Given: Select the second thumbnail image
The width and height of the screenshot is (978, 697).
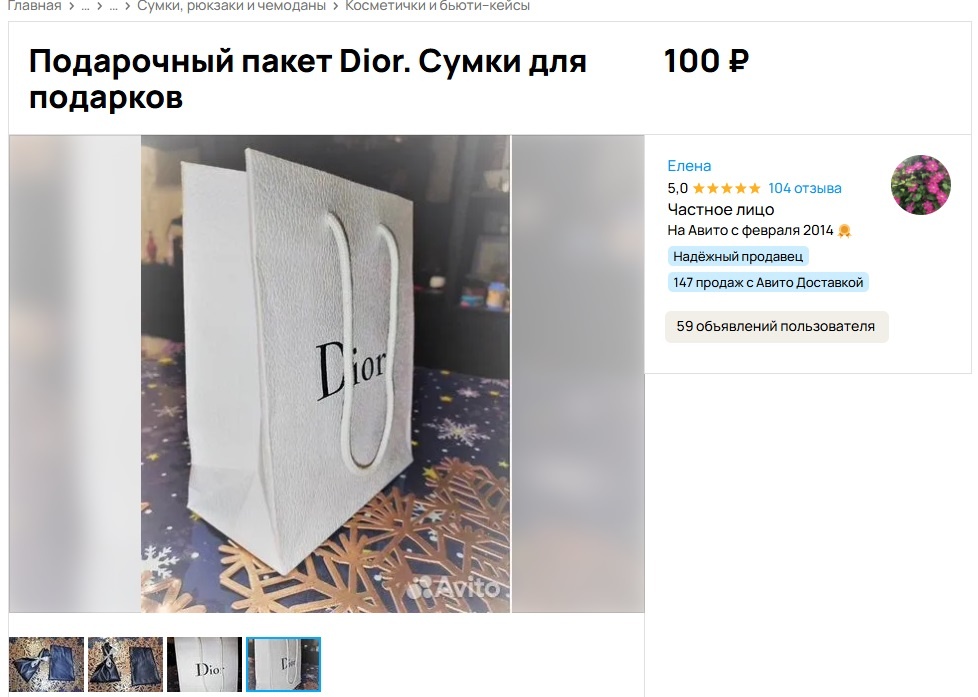Looking at the screenshot, I should pyautogui.click(x=125, y=664).
